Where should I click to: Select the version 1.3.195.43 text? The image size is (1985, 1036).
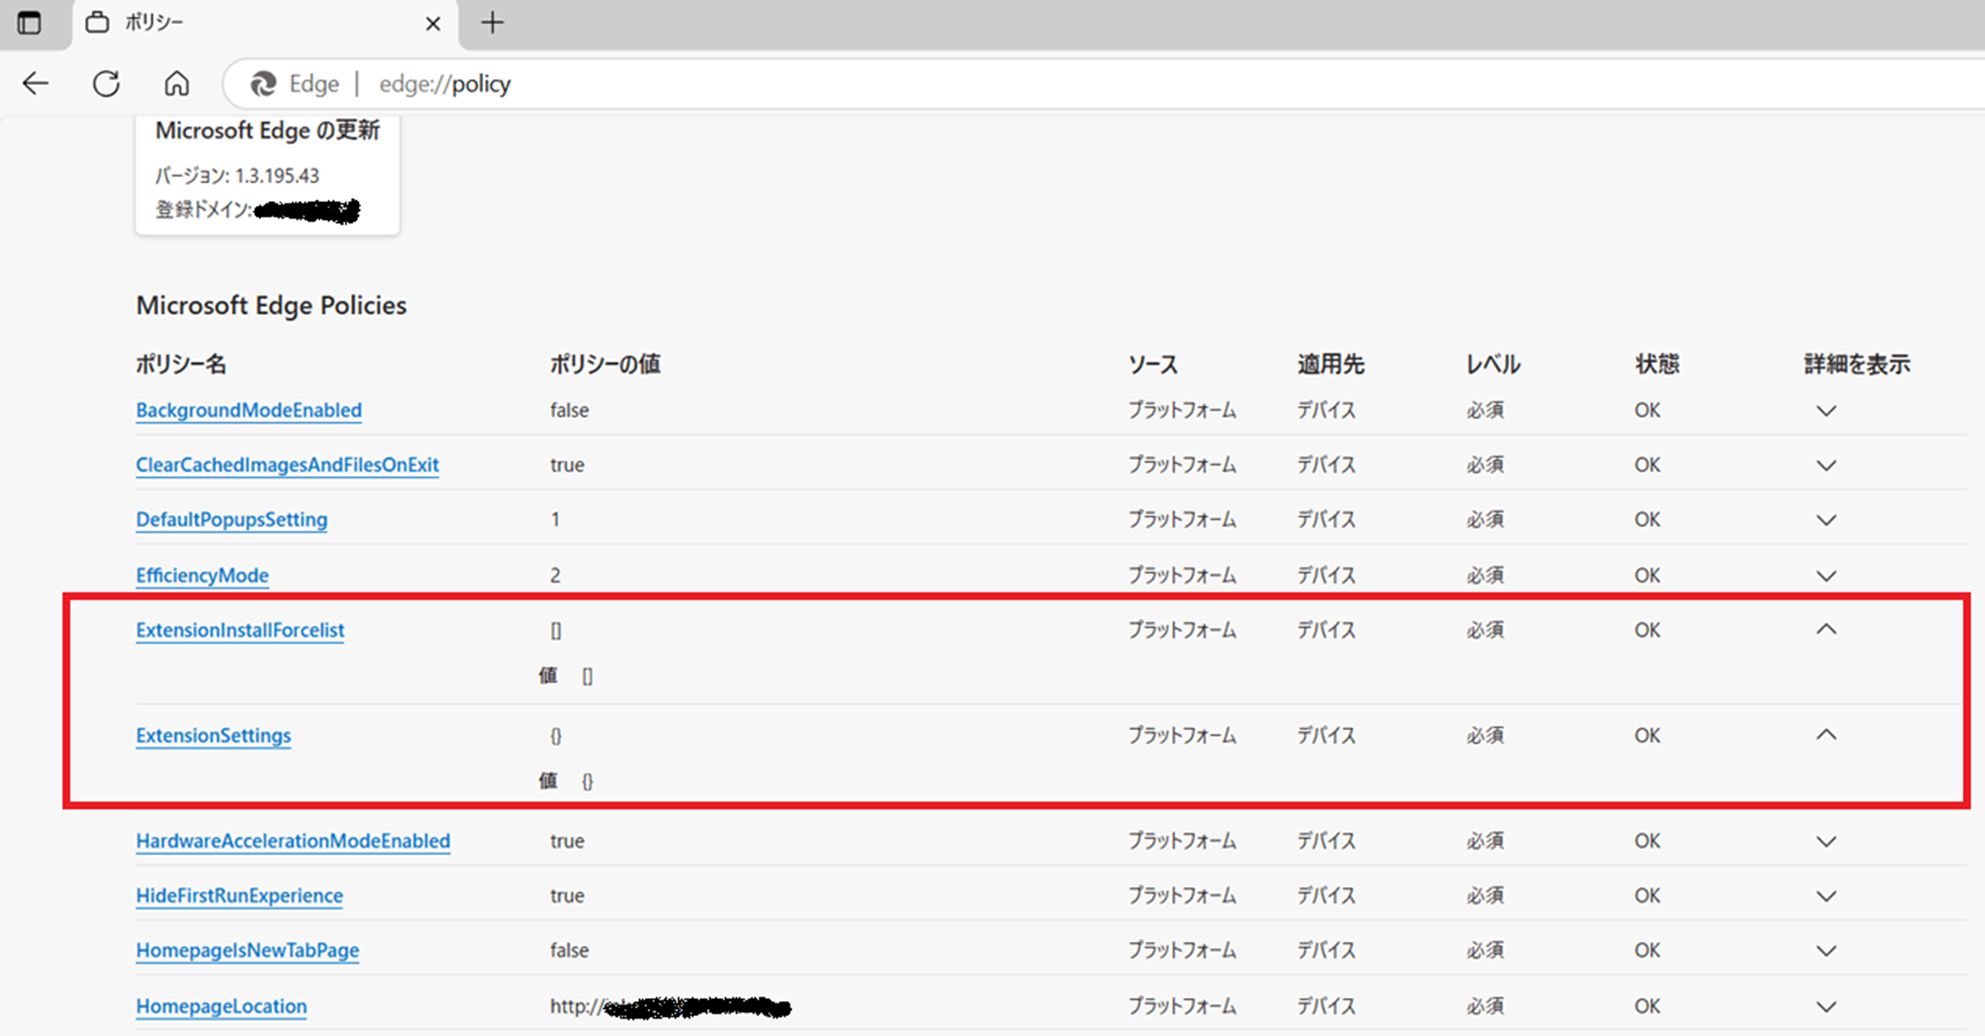[277, 176]
